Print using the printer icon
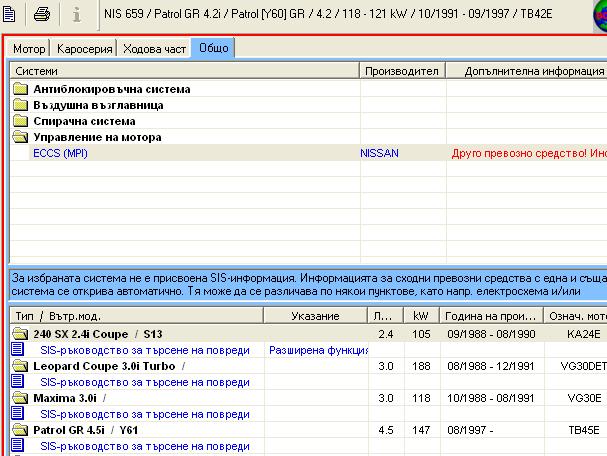 [x=42, y=14]
